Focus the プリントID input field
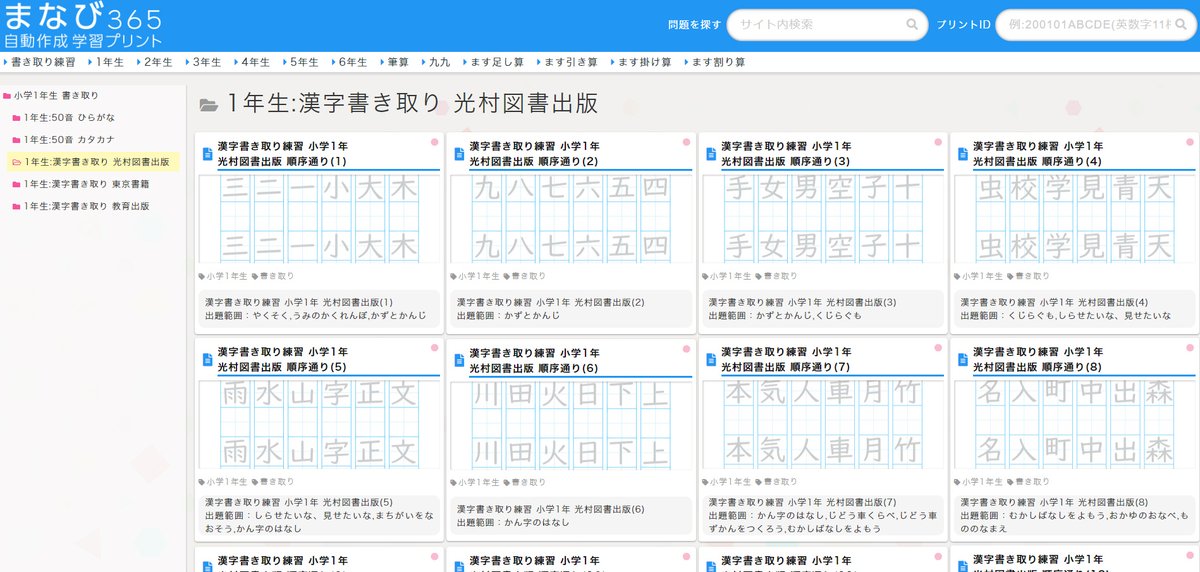This screenshot has height=572, width=1200. click(1096, 25)
